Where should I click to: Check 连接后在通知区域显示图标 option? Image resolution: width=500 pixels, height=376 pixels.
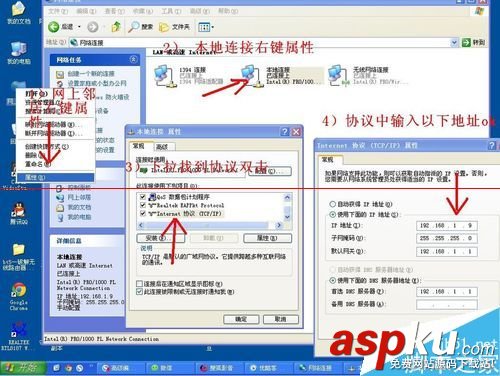(140, 284)
